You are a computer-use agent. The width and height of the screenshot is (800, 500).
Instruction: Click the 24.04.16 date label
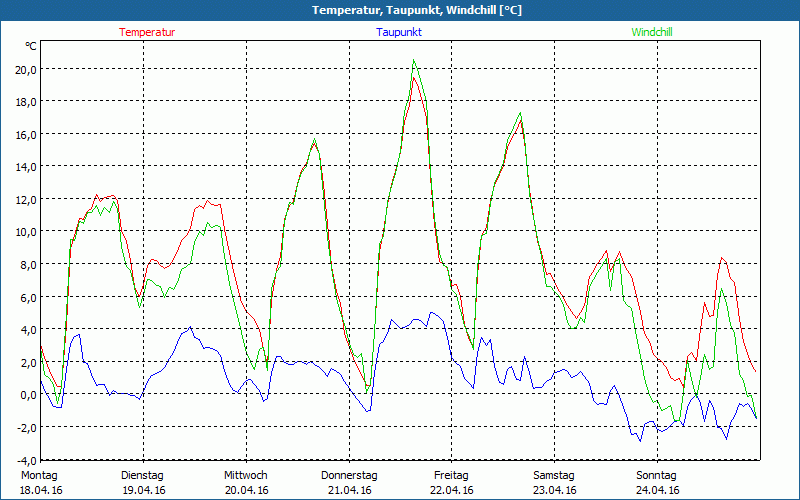coord(658,490)
